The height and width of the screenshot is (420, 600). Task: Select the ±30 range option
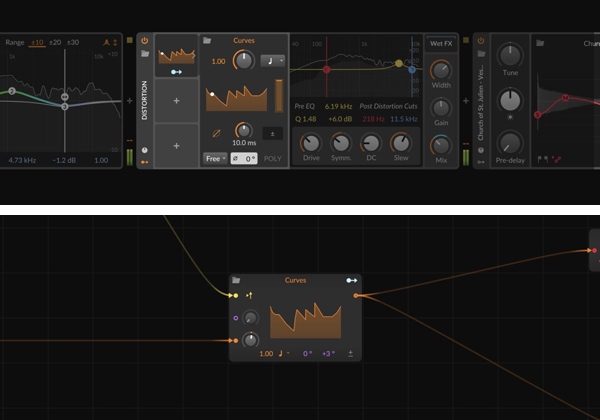click(x=73, y=42)
